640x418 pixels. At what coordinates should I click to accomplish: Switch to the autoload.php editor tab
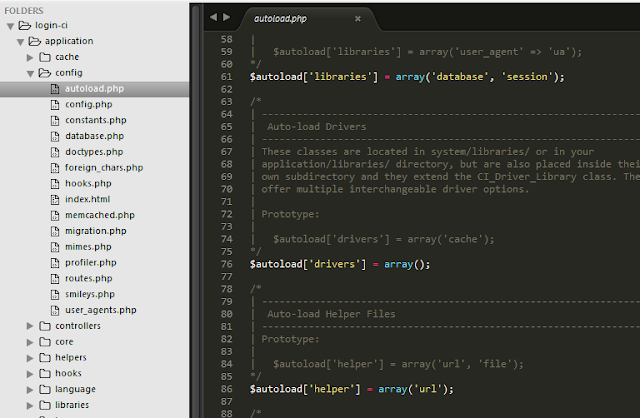(x=308, y=19)
